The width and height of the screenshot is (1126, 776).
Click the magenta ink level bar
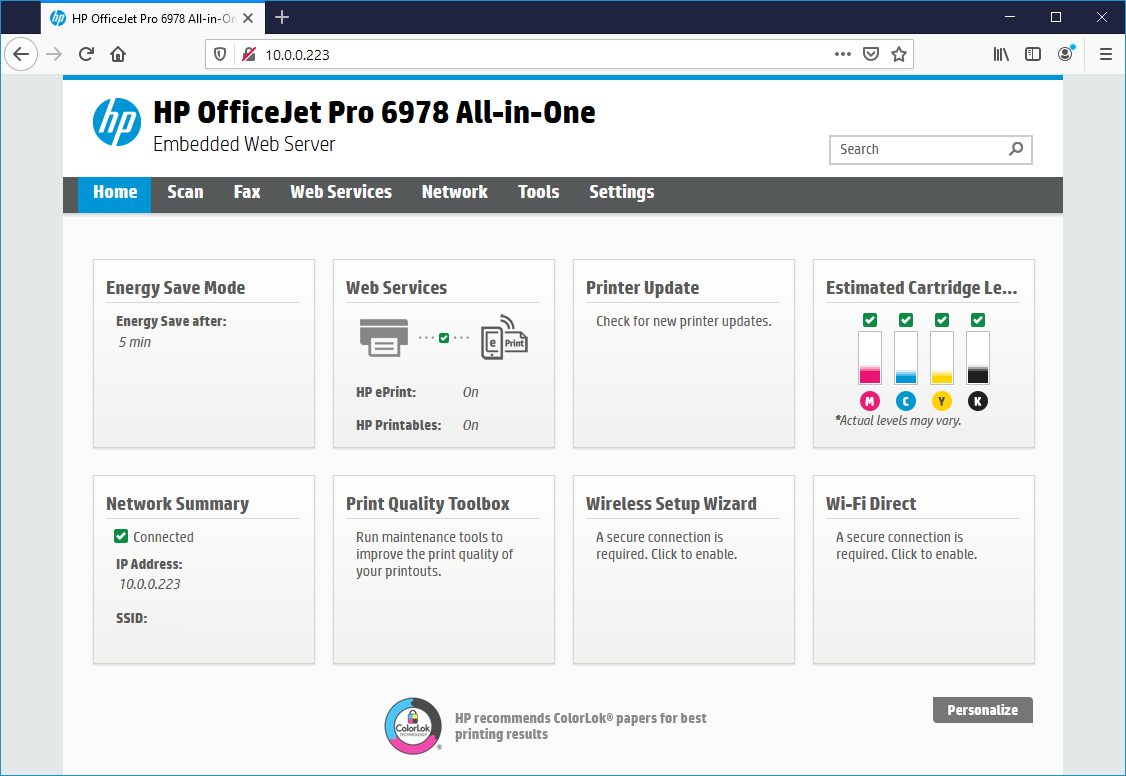point(870,357)
